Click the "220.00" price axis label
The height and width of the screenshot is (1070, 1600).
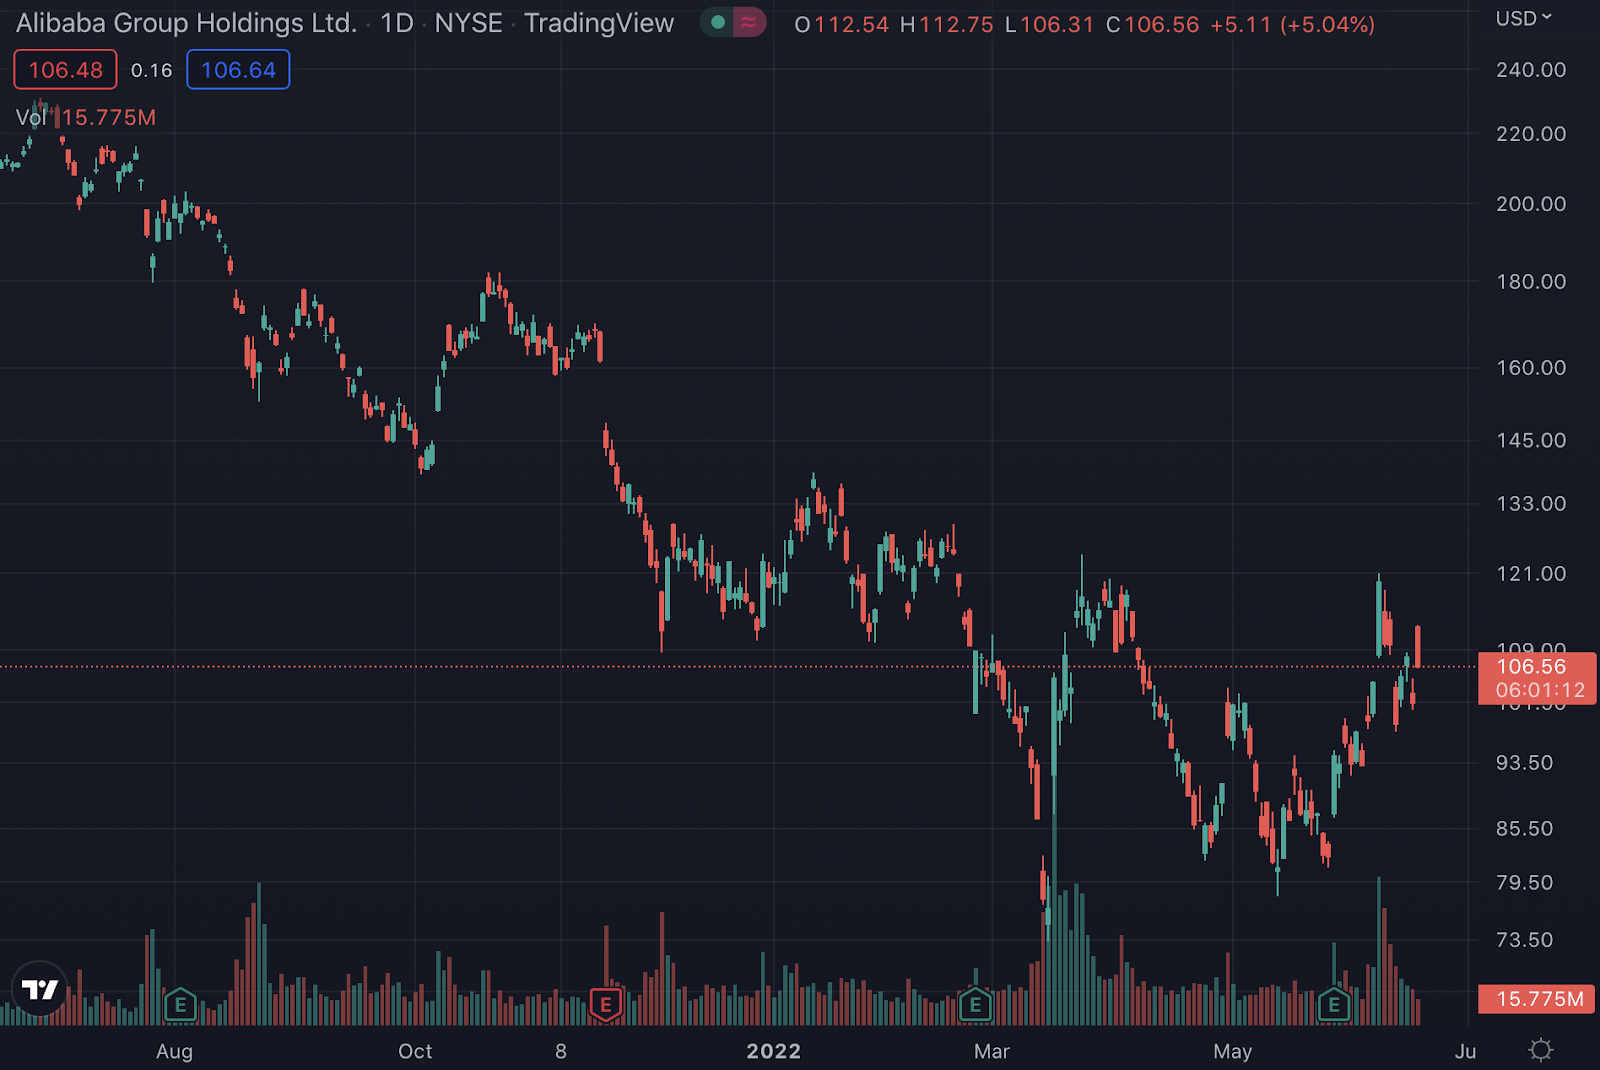tap(1531, 134)
